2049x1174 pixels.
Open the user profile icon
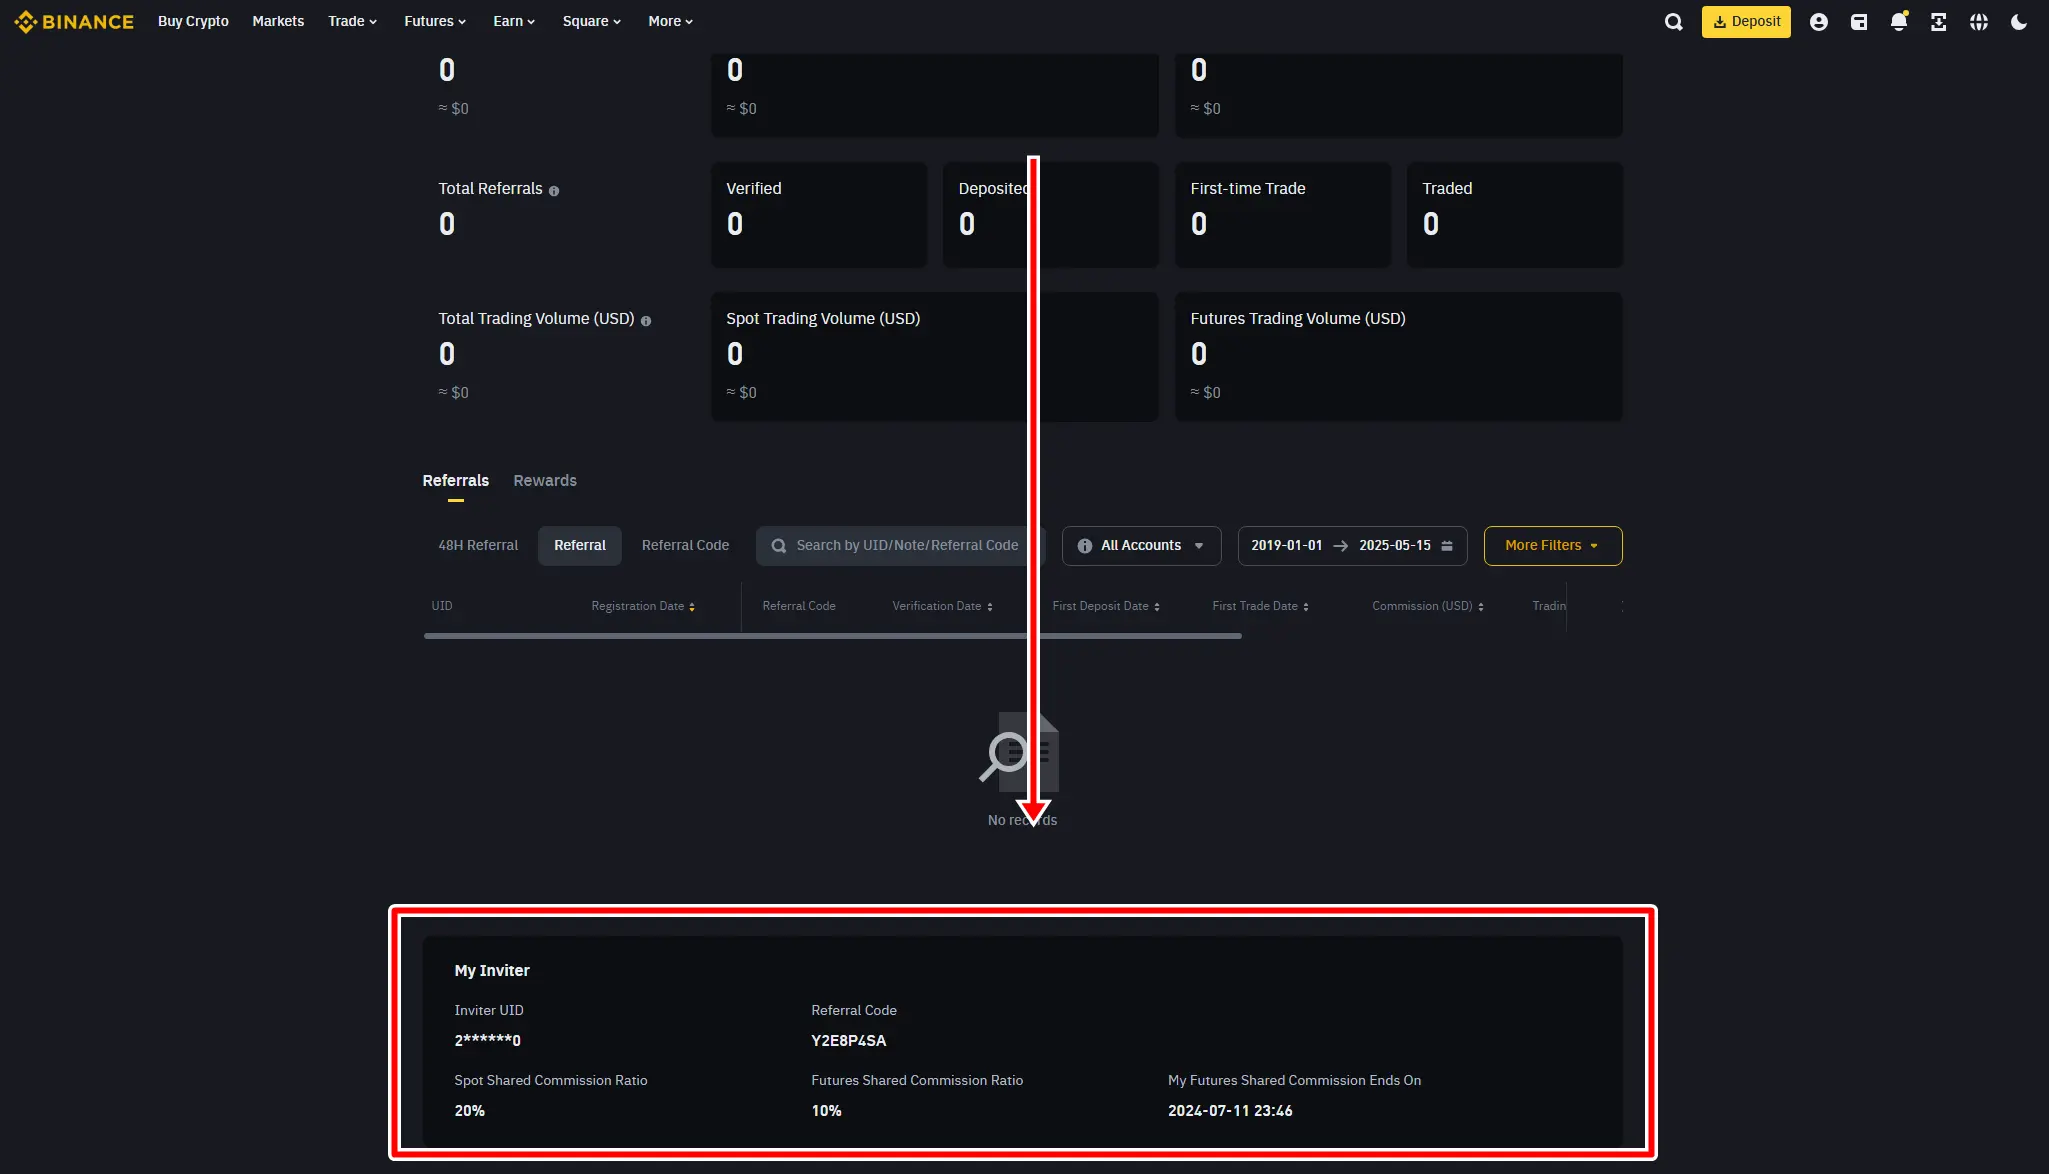click(1818, 22)
